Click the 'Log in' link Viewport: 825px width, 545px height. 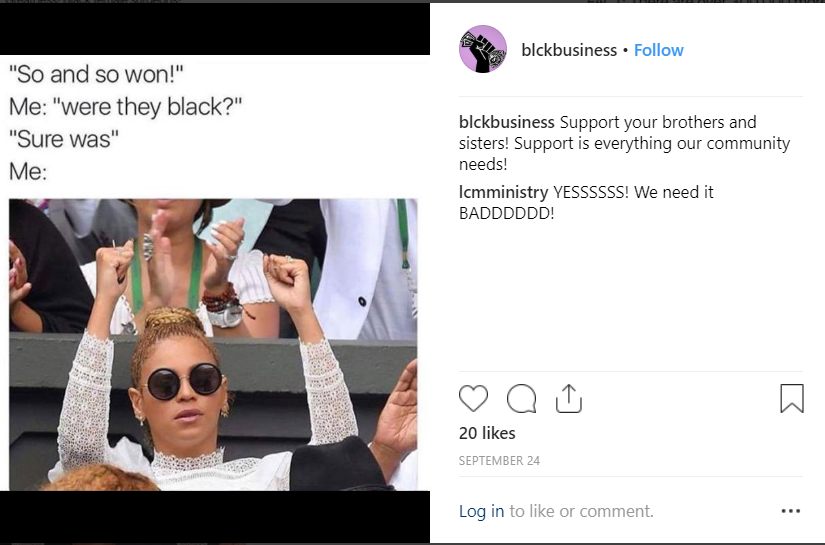click(x=481, y=511)
